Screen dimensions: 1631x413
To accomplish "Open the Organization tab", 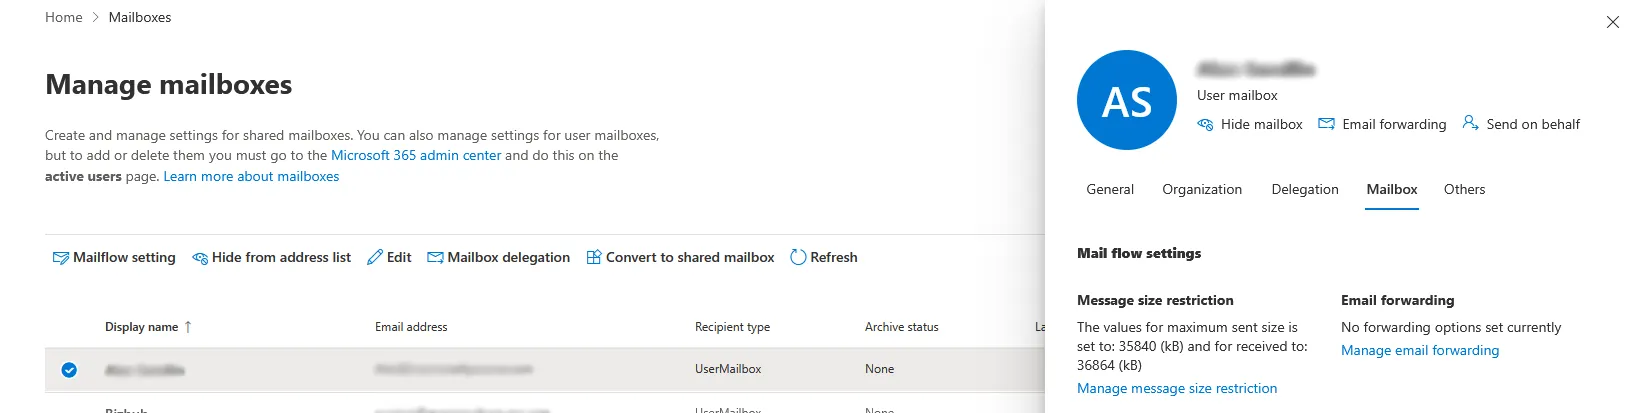I will [x=1202, y=190].
